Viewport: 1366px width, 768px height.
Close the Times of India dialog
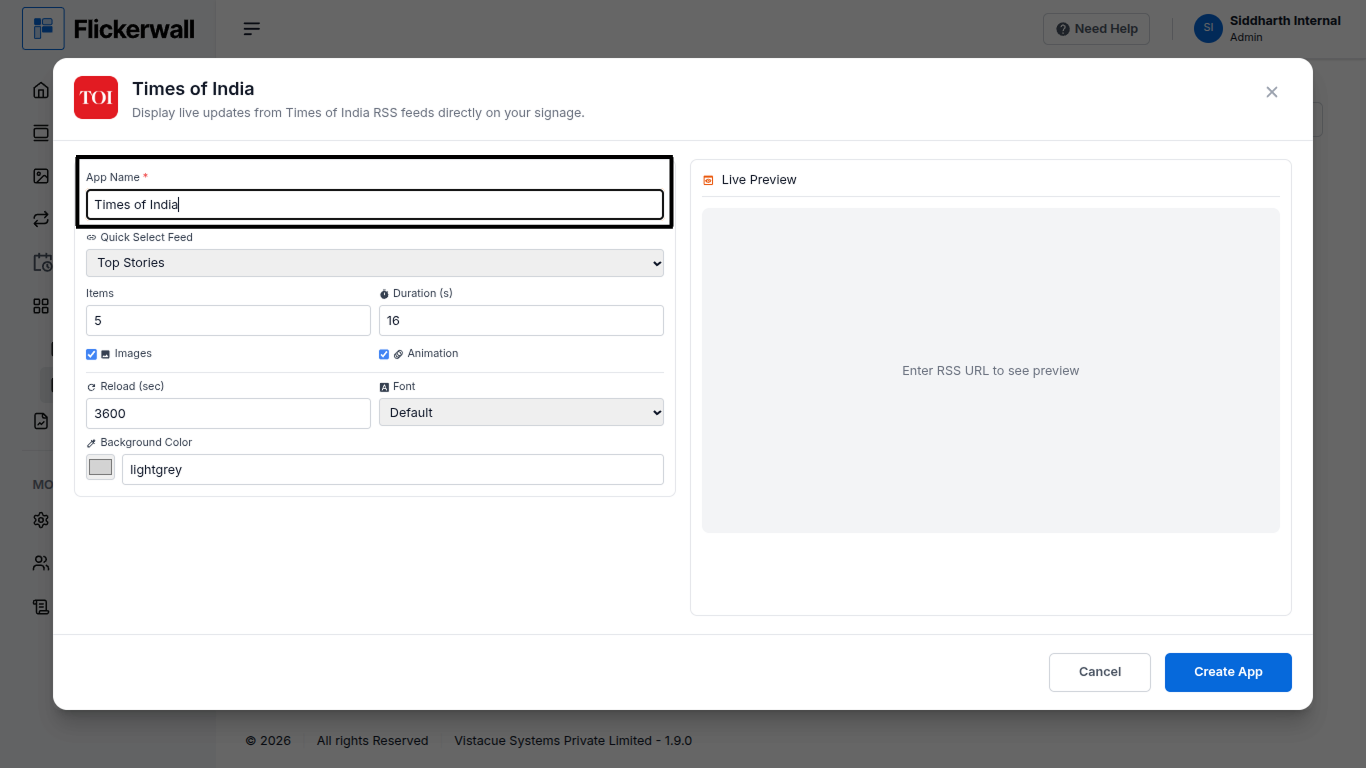tap(1272, 92)
